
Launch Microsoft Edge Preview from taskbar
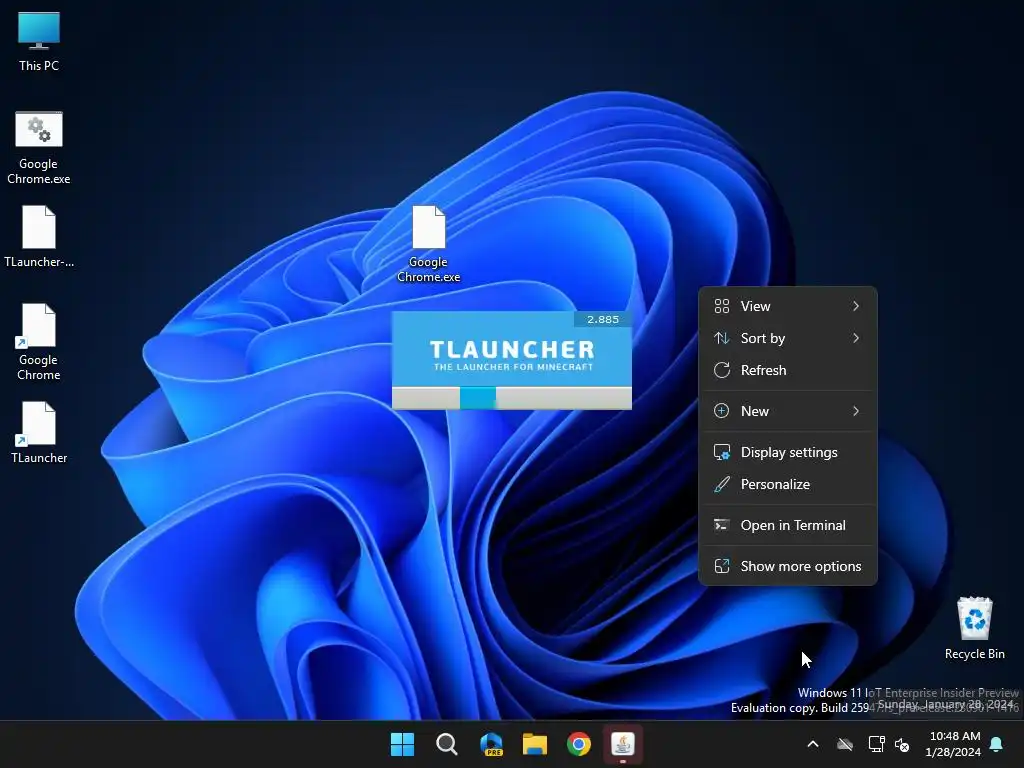click(x=491, y=744)
